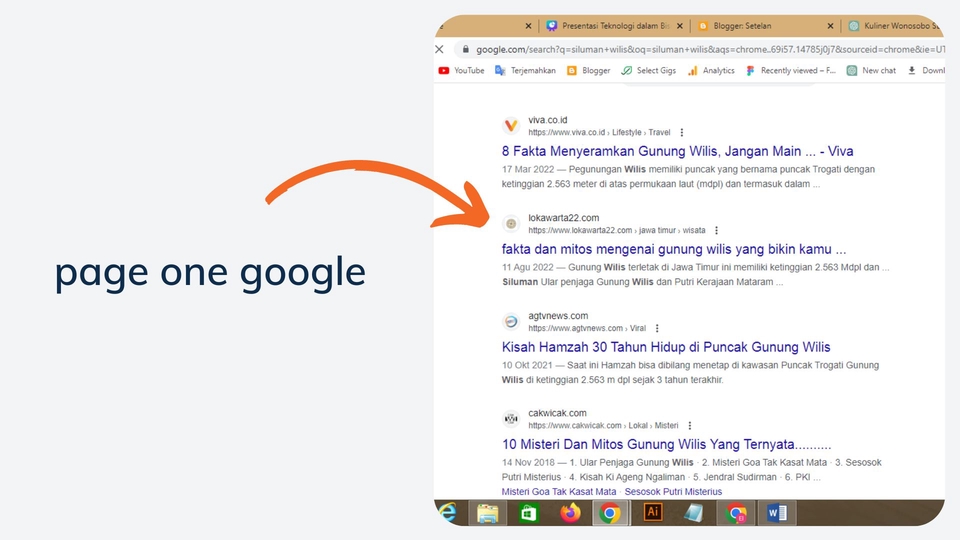Screen dimensions: 960x540
Task: Click the viva.co.id site name
Action: tap(547, 119)
